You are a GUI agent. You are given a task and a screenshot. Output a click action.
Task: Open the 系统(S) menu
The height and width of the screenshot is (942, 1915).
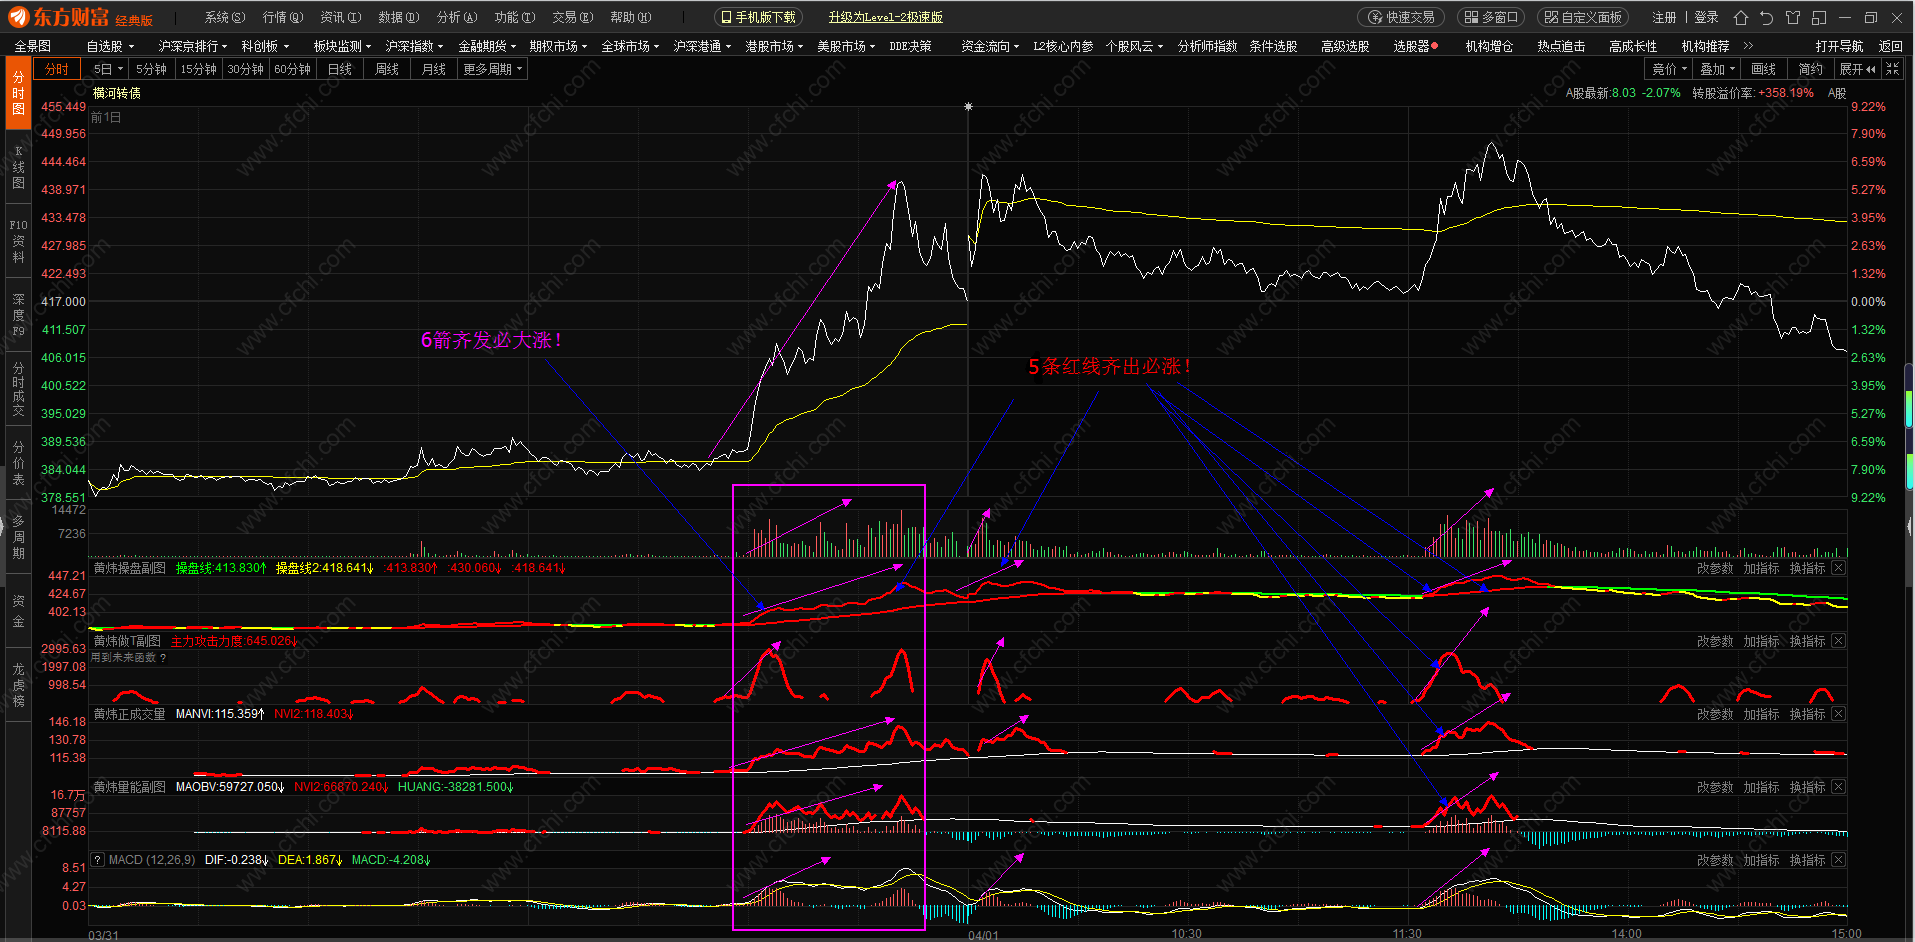224,17
